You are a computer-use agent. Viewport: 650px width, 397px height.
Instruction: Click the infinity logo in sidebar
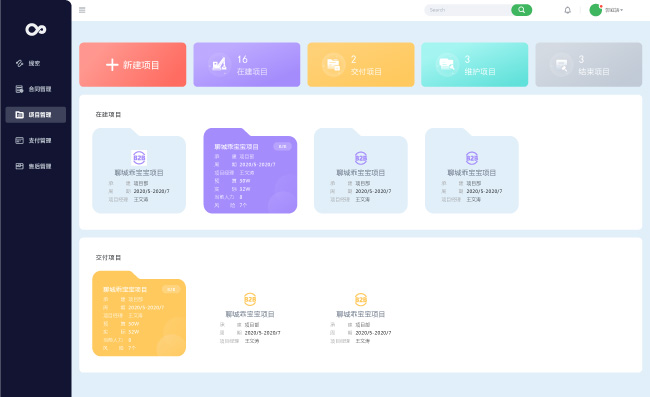click(x=36, y=29)
